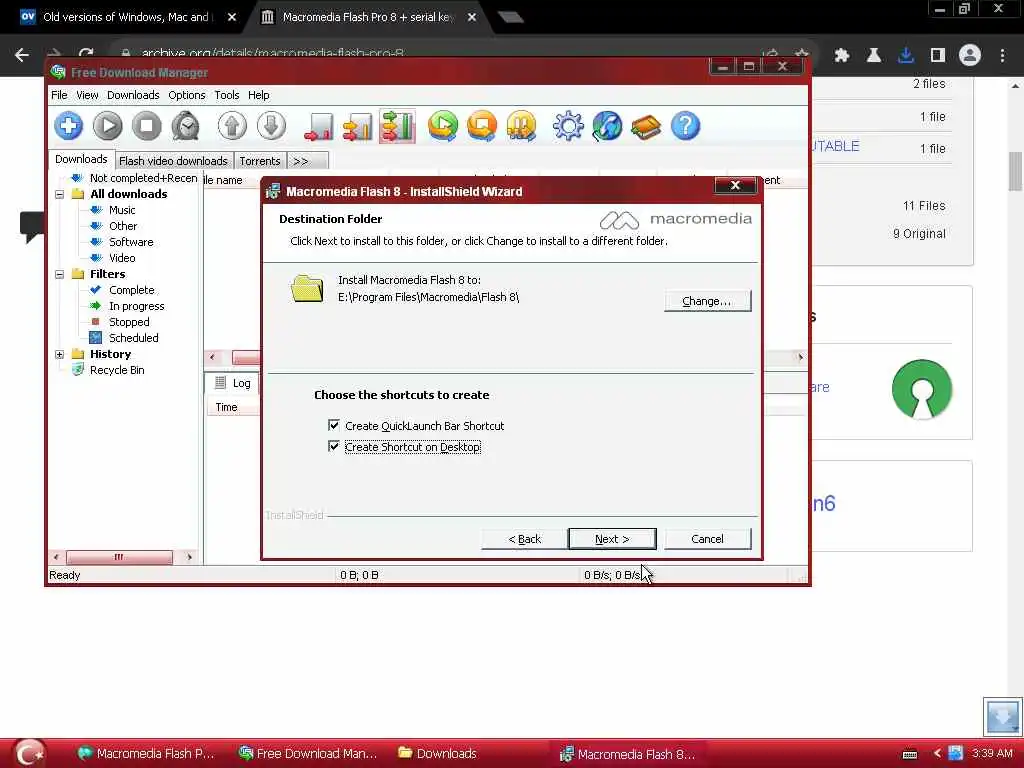Open the View menu
This screenshot has width=1024, height=768.
point(87,95)
